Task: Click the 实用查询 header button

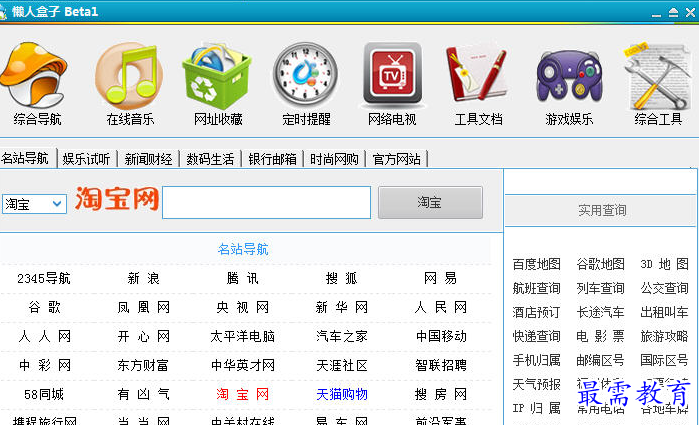Action: 602,210
